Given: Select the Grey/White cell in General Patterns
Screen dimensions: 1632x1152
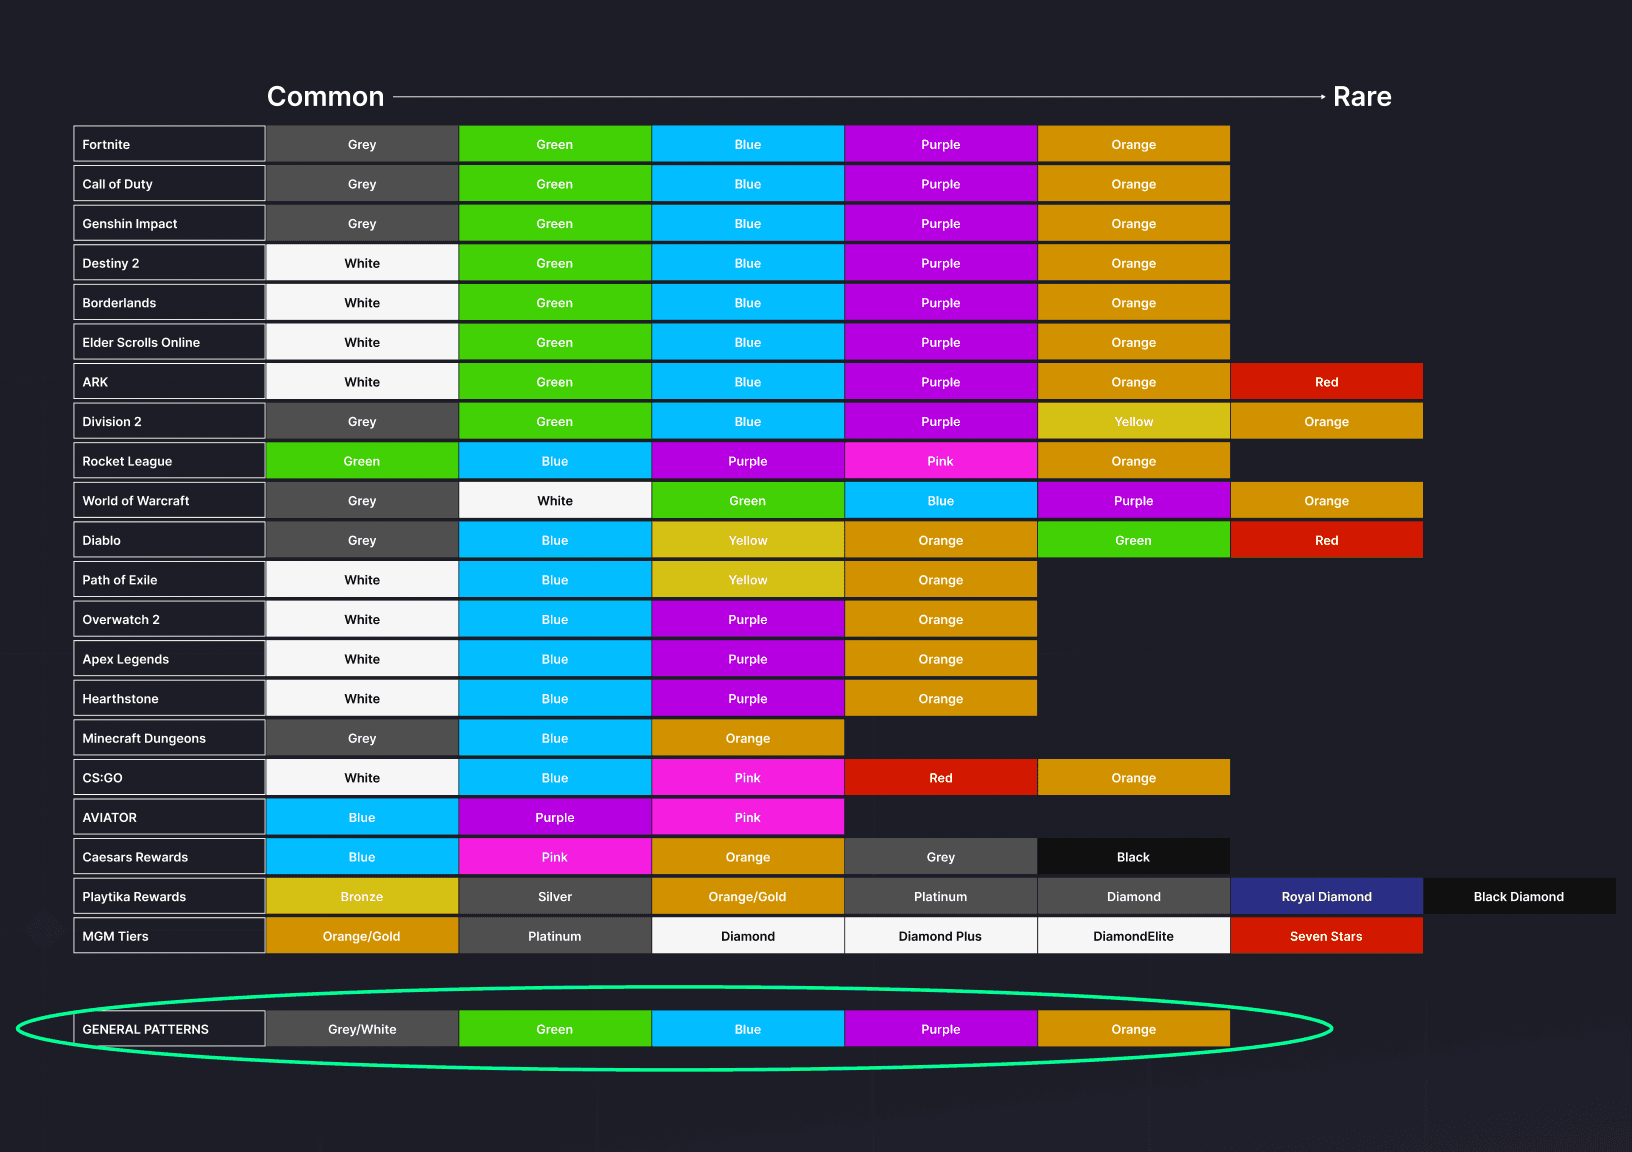Looking at the screenshot, I should click(362, 1029).
